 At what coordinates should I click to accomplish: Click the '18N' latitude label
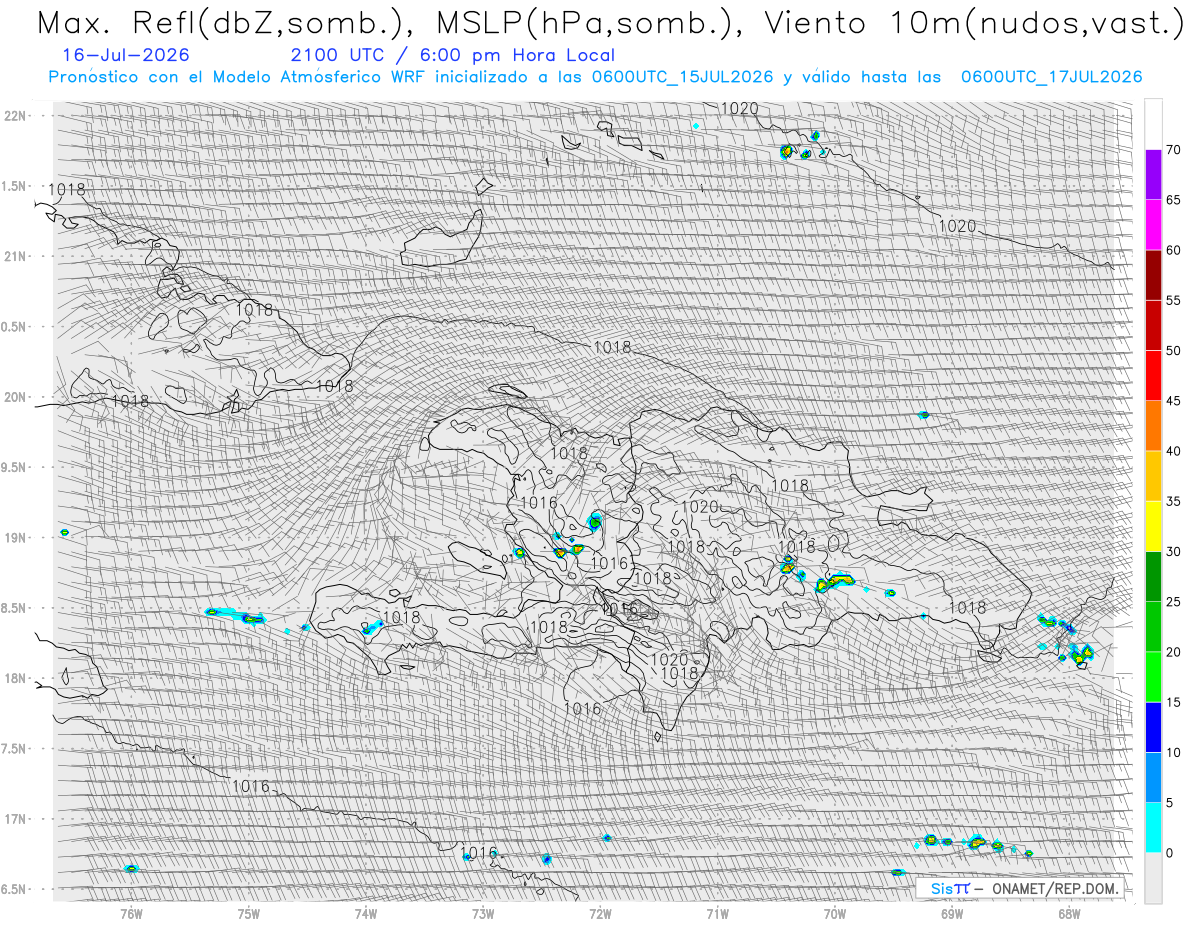(15, 678)
